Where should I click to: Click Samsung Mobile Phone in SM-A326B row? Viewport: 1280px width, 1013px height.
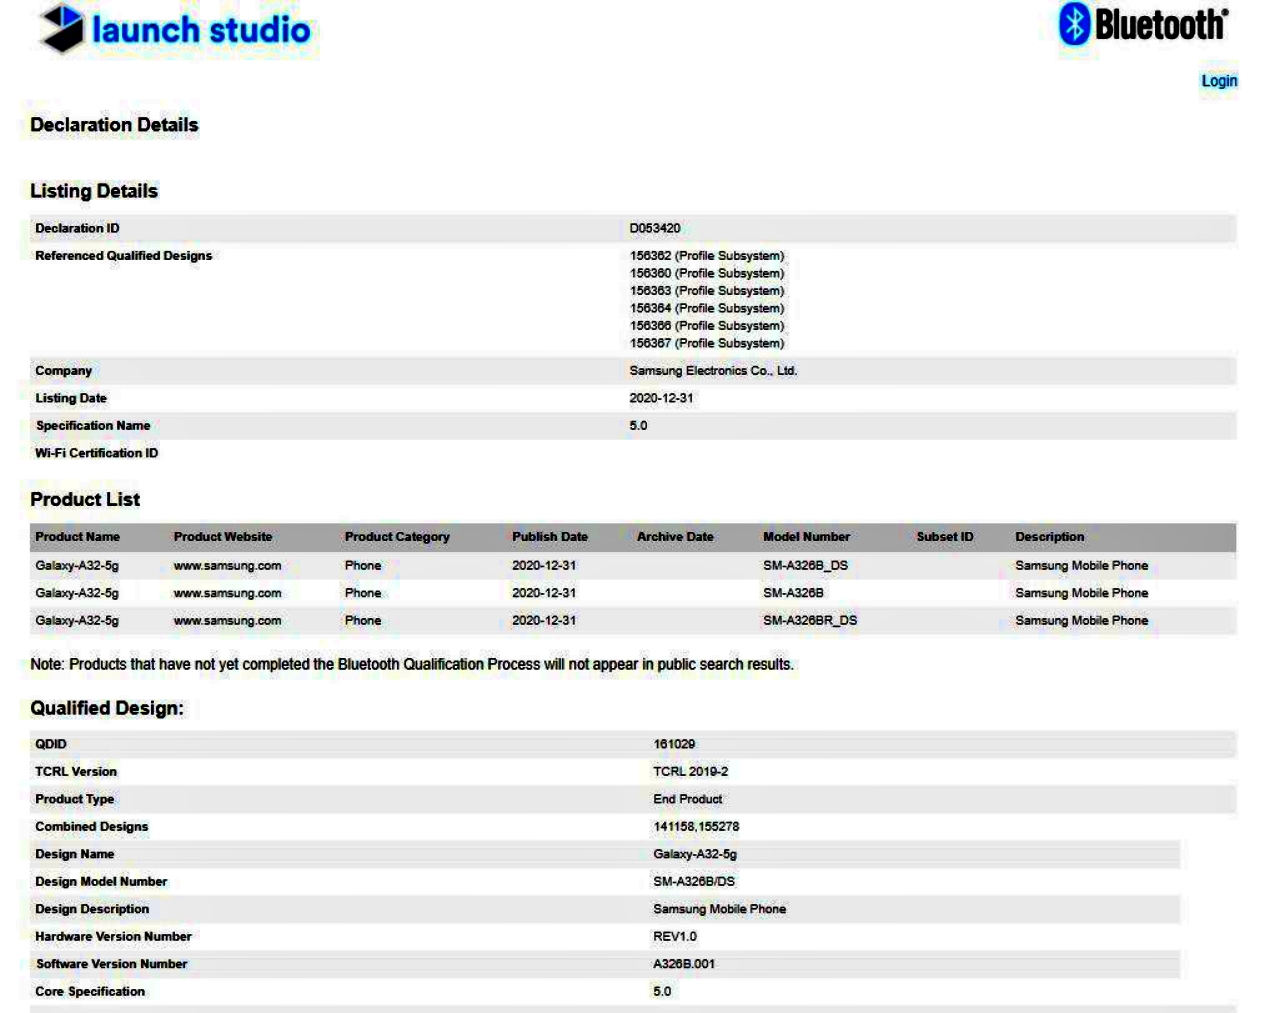click(x=1081, y=593)
